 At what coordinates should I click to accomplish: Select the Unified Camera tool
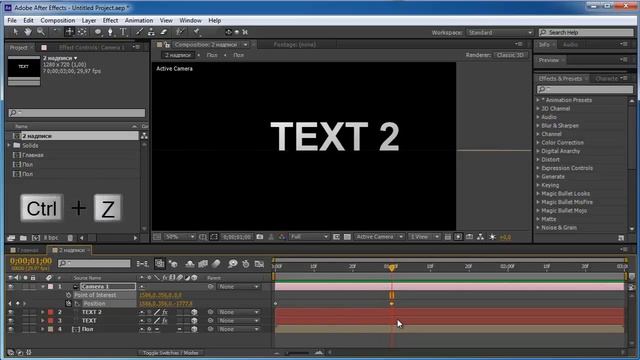[69, 32]
